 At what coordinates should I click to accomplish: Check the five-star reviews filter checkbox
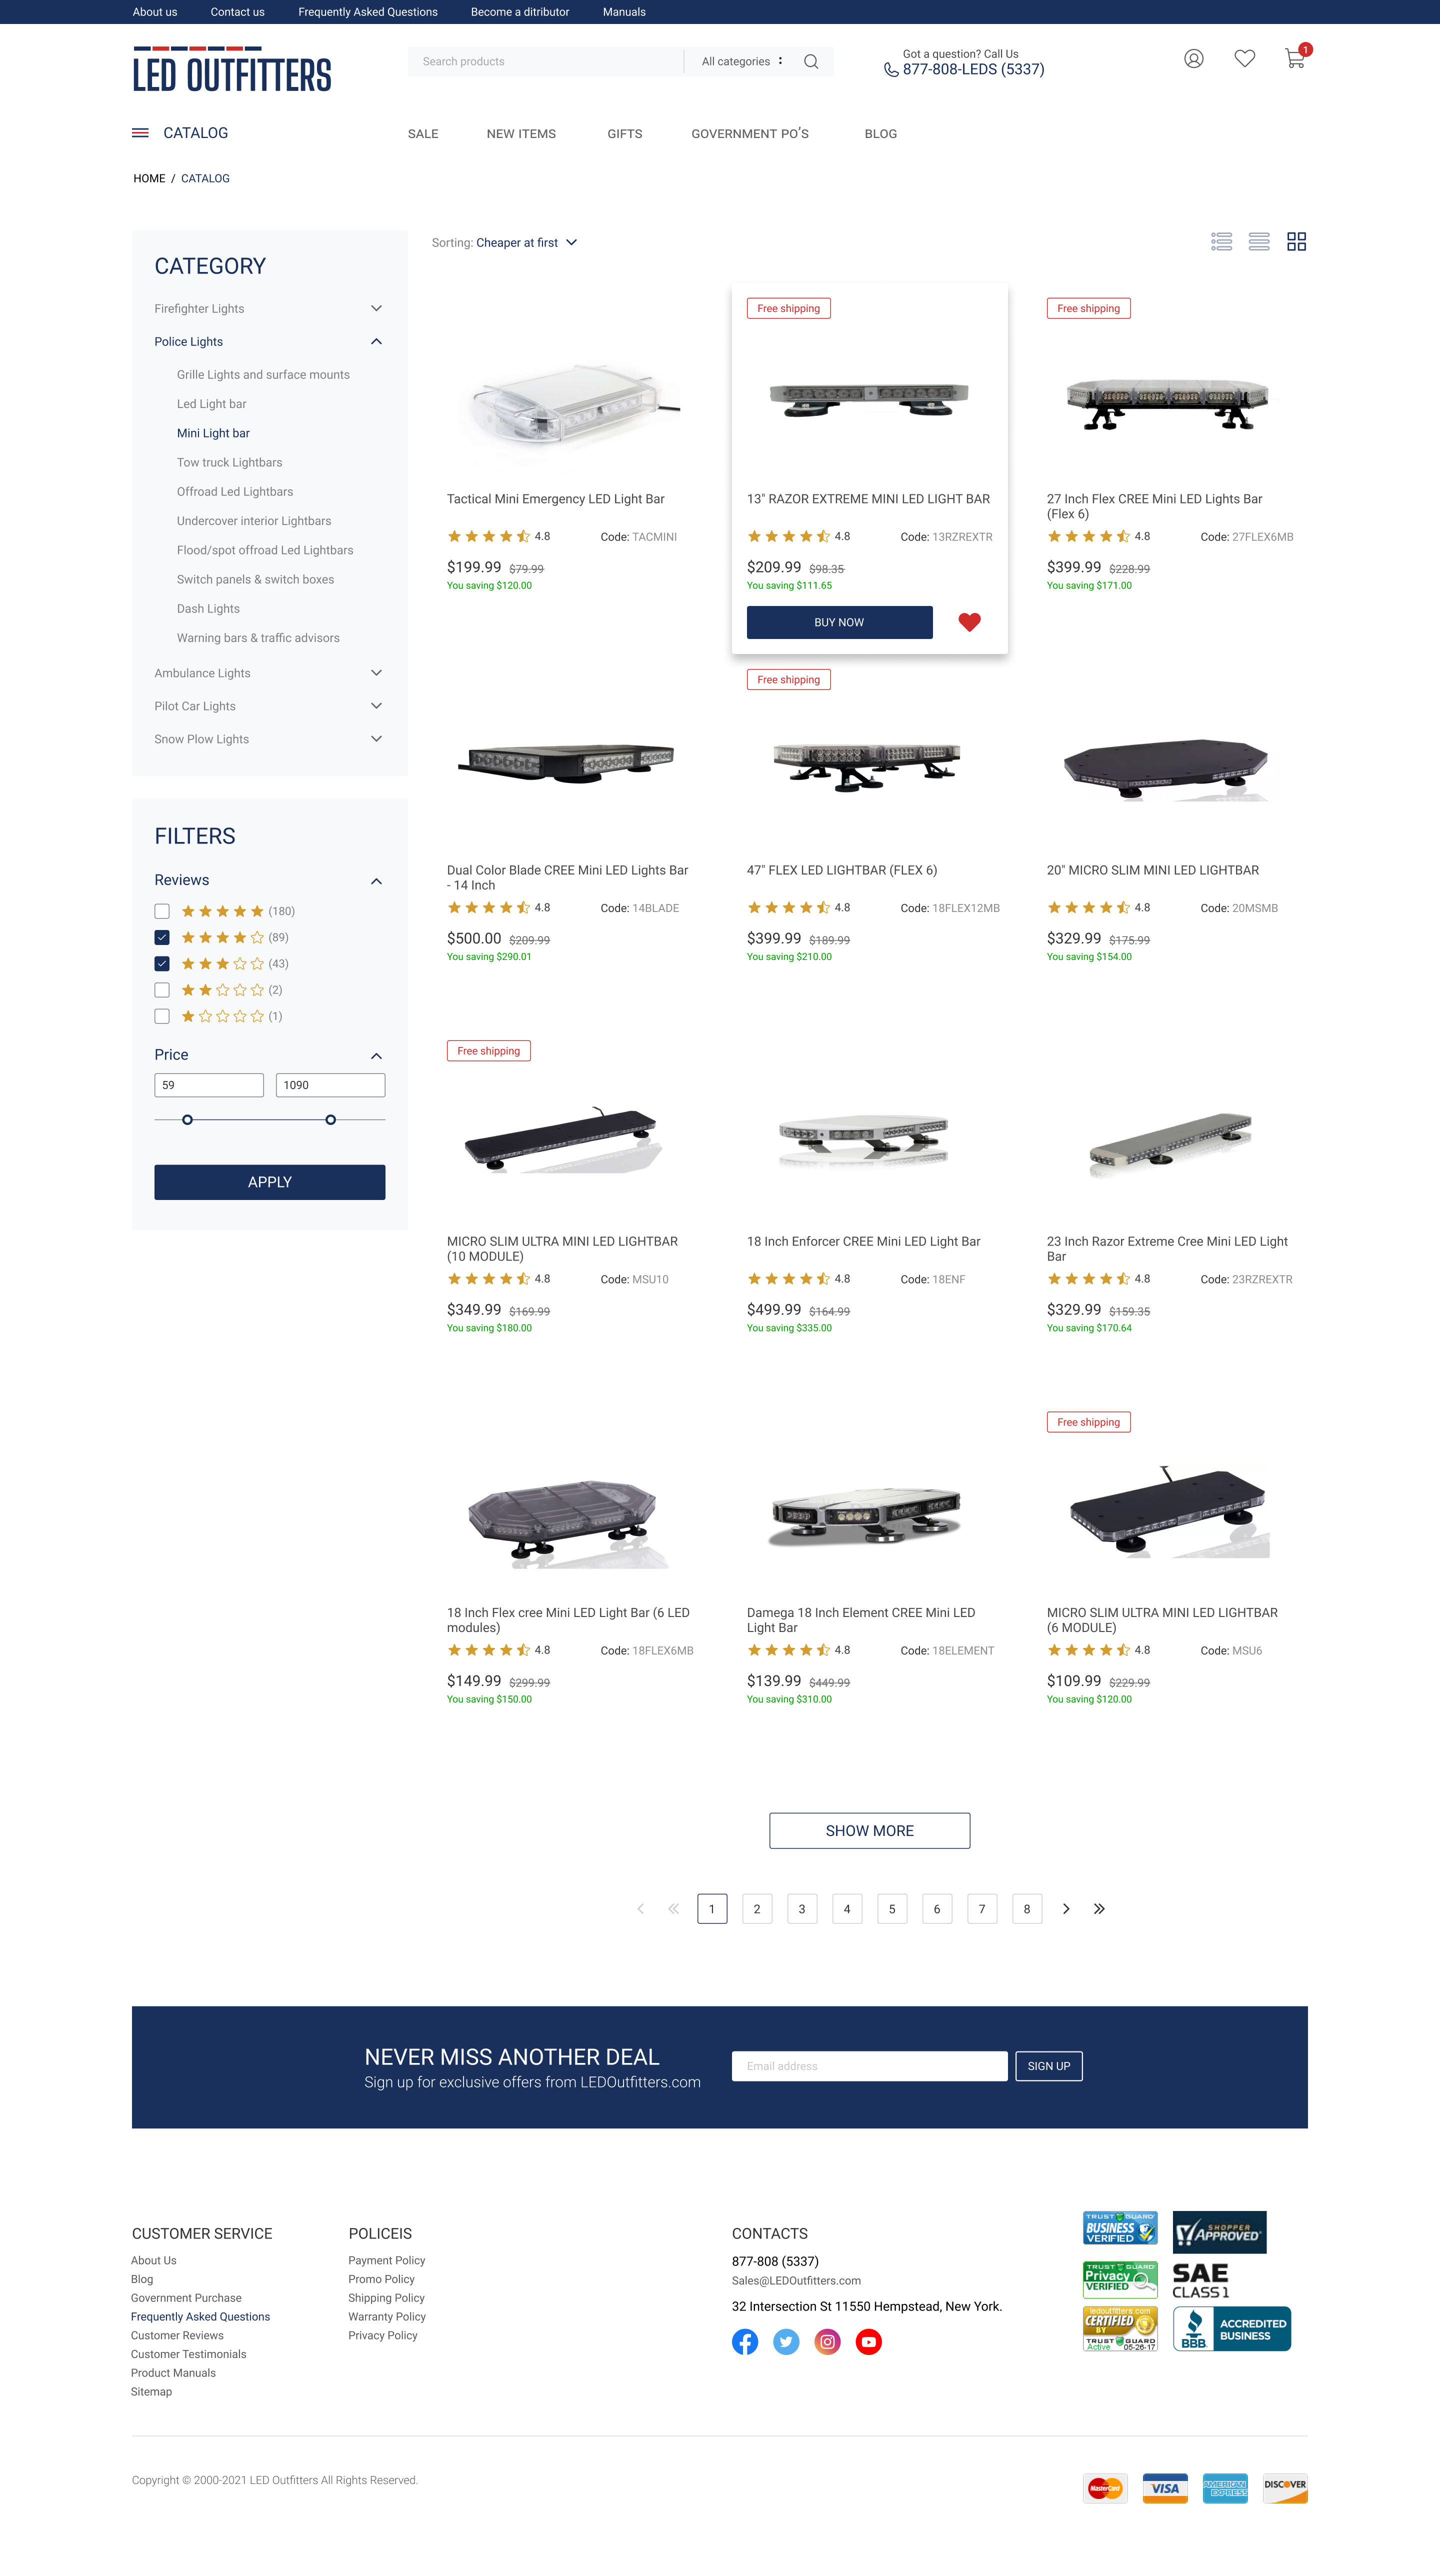tap(162, 911)
